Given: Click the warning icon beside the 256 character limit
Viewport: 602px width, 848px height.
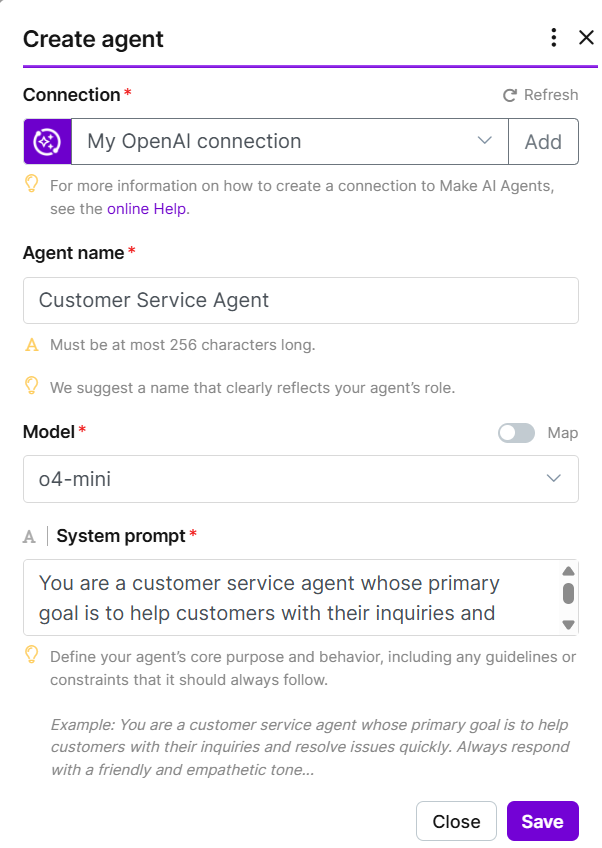Looking at the screenshot, I should (32, 345).
